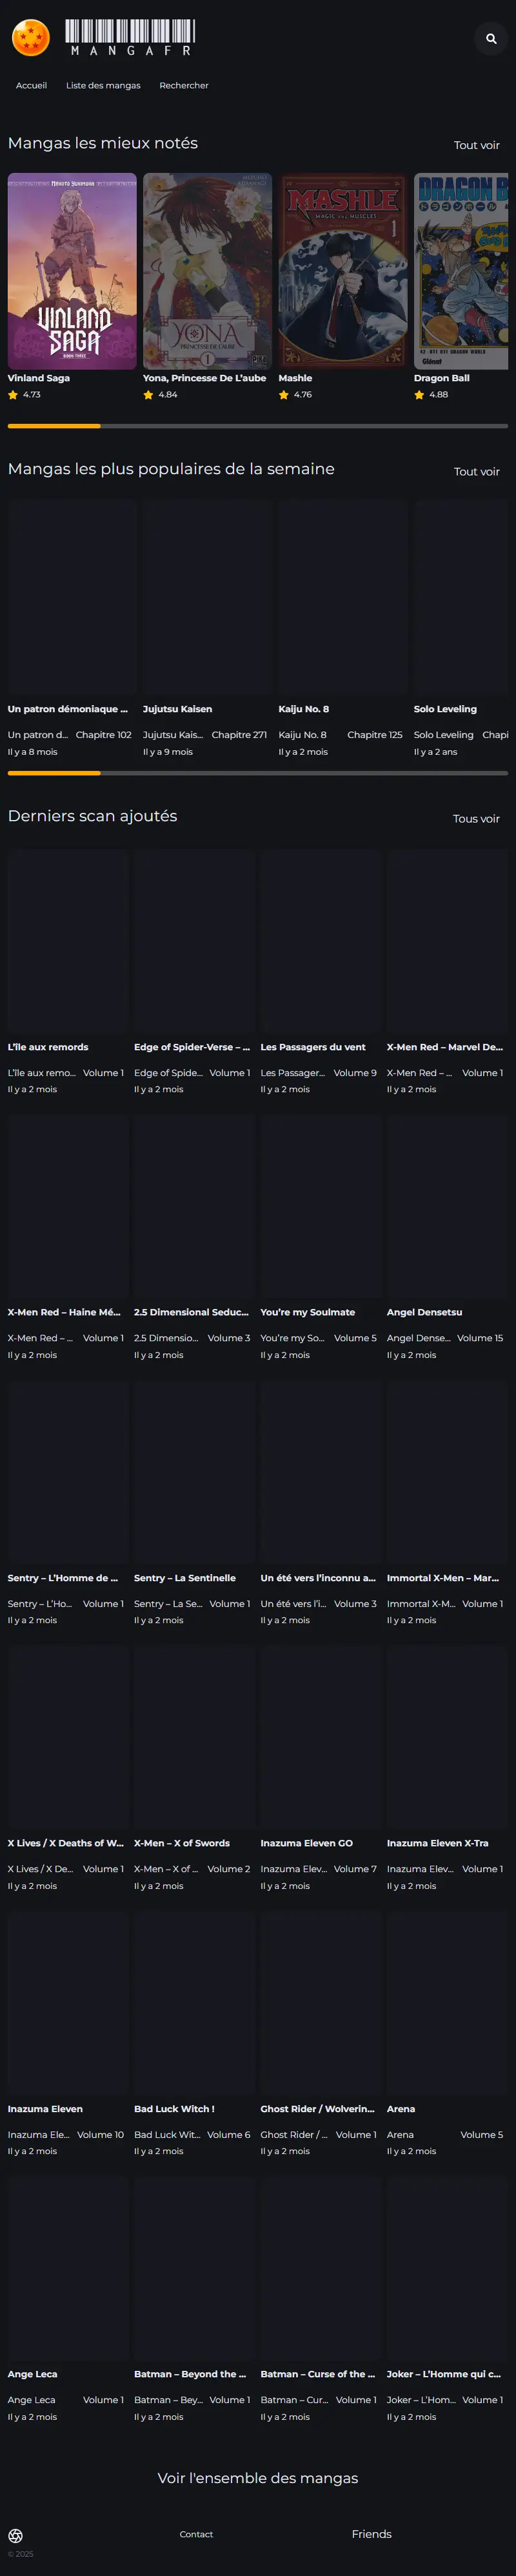
Task: Select the Rechercher menu item
Action: pyautogui.click(x=184, y=85)
